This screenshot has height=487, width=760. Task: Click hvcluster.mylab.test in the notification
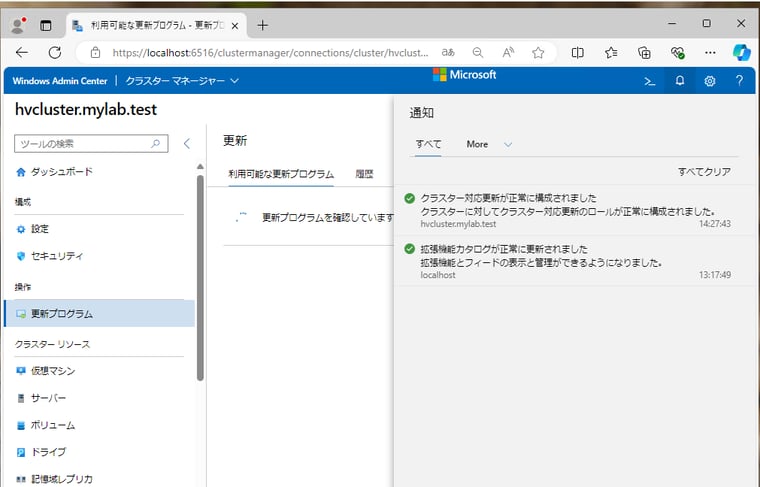pos(458,224)
